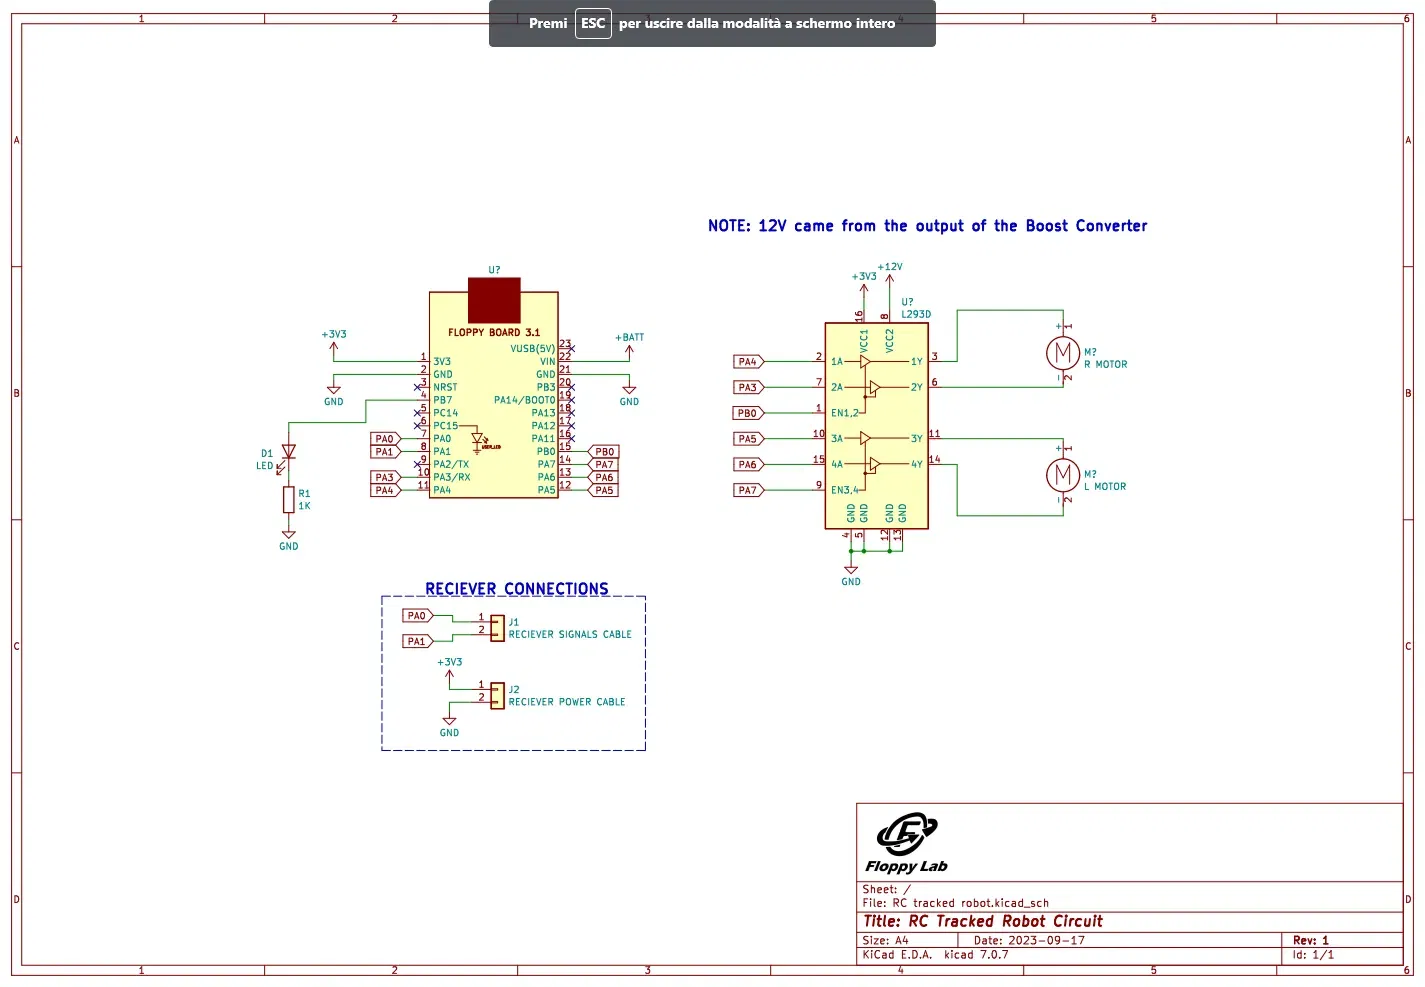
Task: Select the L293D chip body
Action: pos(876,425)
